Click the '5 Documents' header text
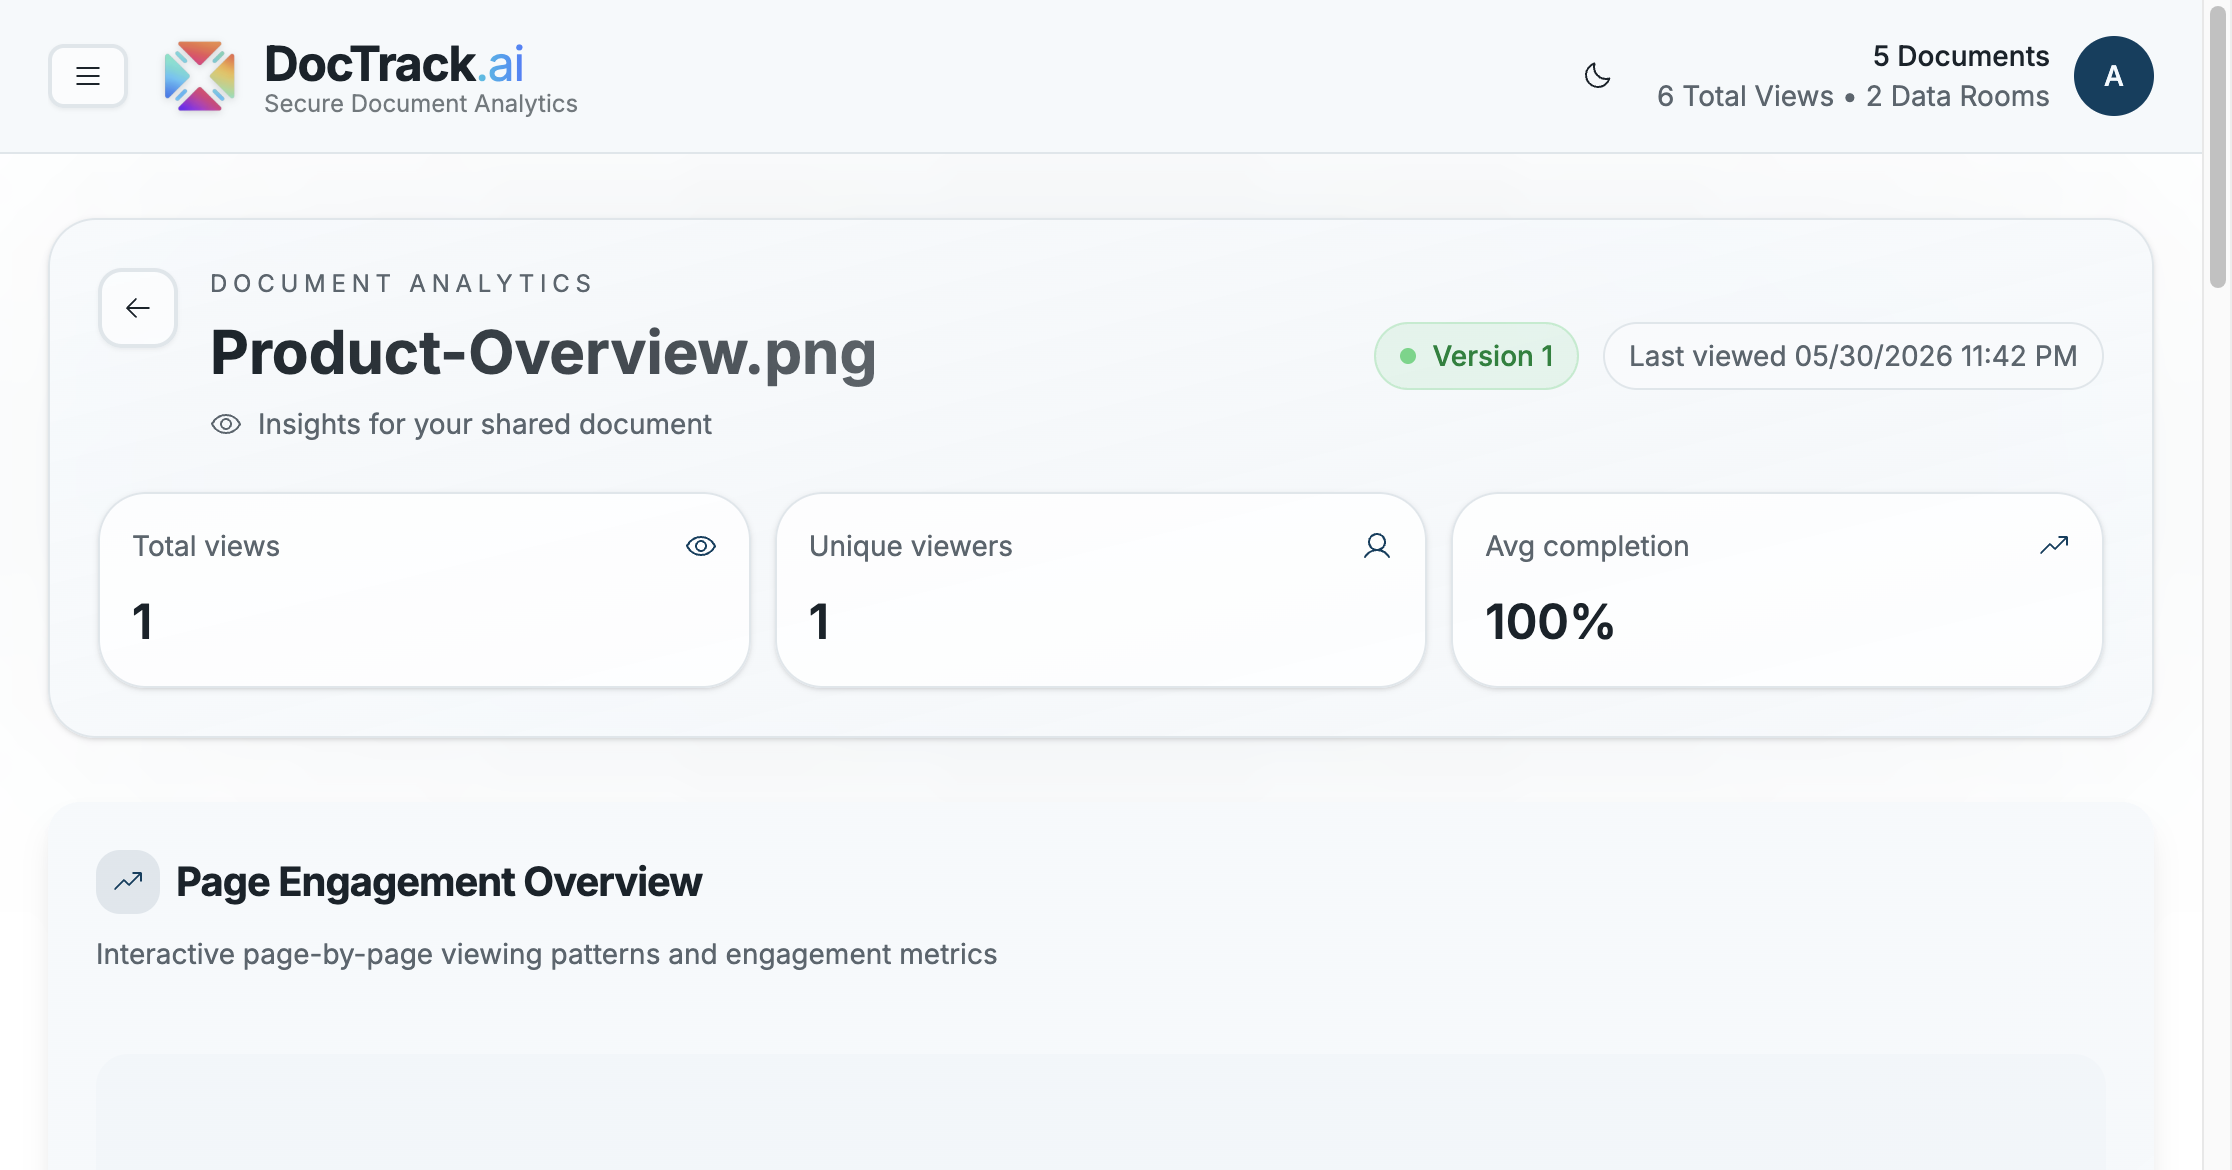 click(1961, 56)
